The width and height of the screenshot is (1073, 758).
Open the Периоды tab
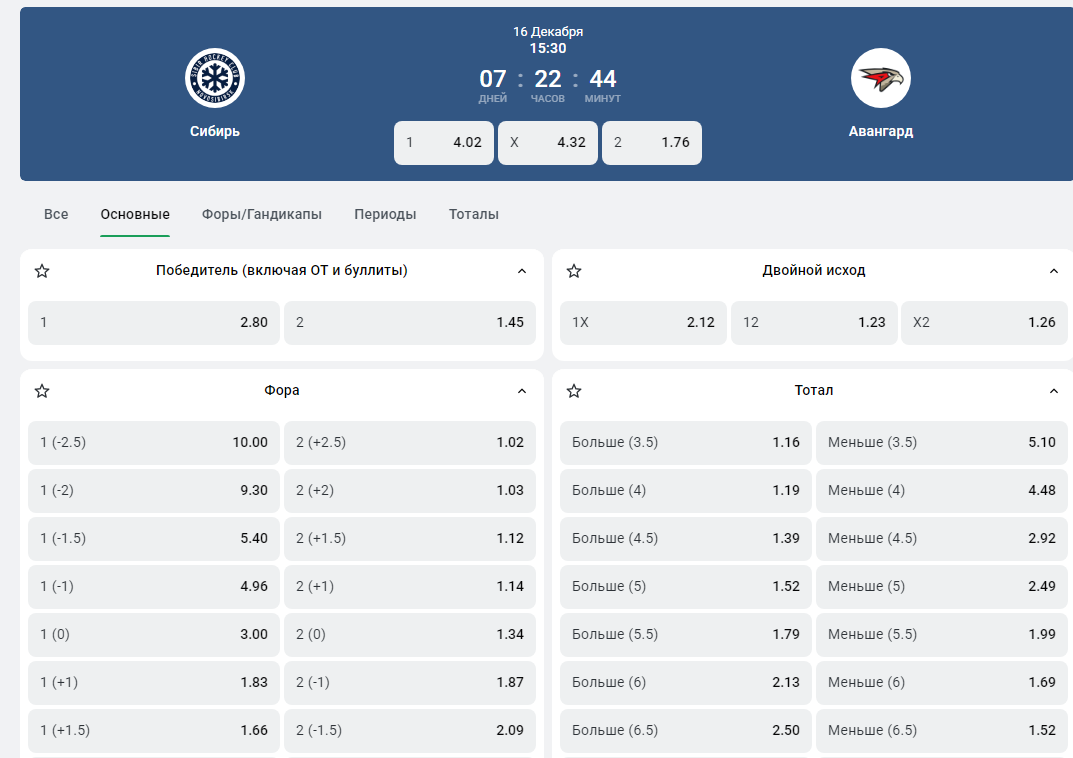point(385,214)
